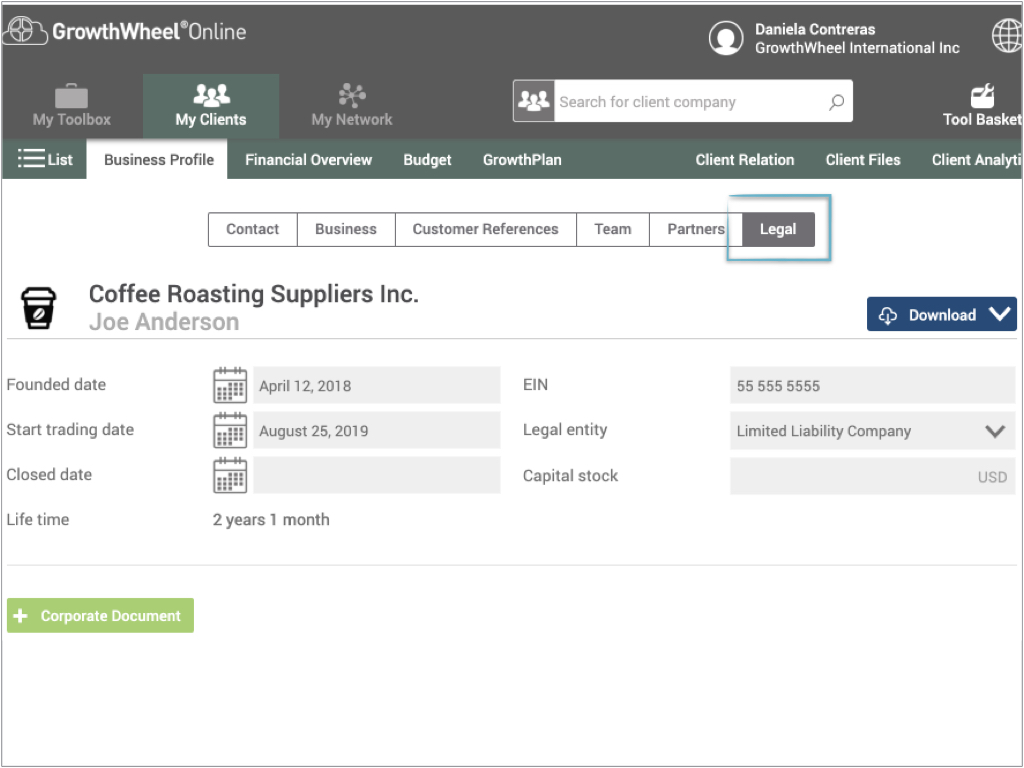
Task: Select the Customer References sub-tab
Action: (486, 229)
